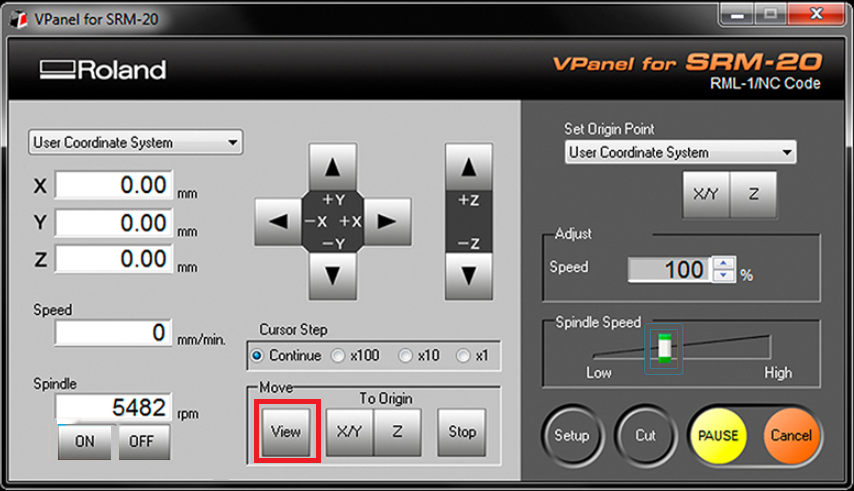
Task: Select the x100 cursor step option
Action: 338,356
